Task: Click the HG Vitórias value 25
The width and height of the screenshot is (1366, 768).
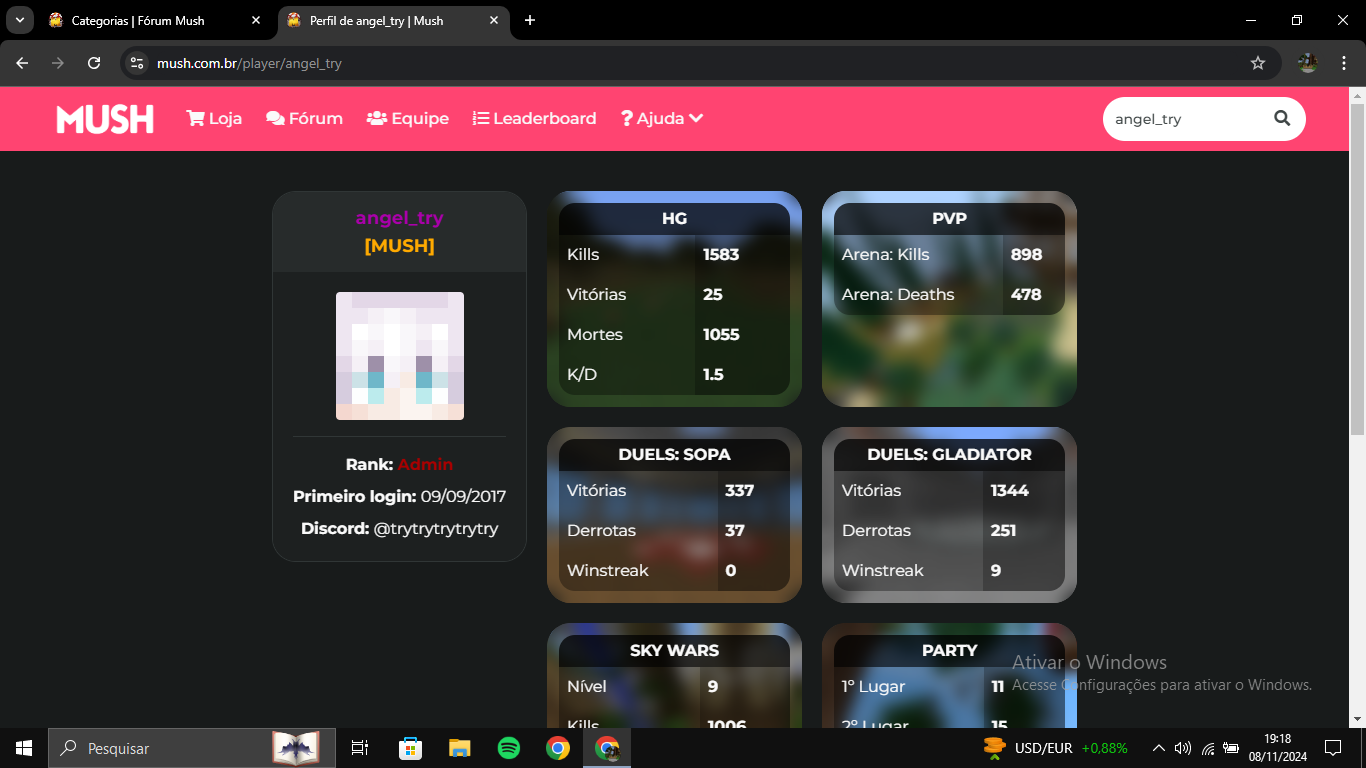Action: tap(713, 294)
